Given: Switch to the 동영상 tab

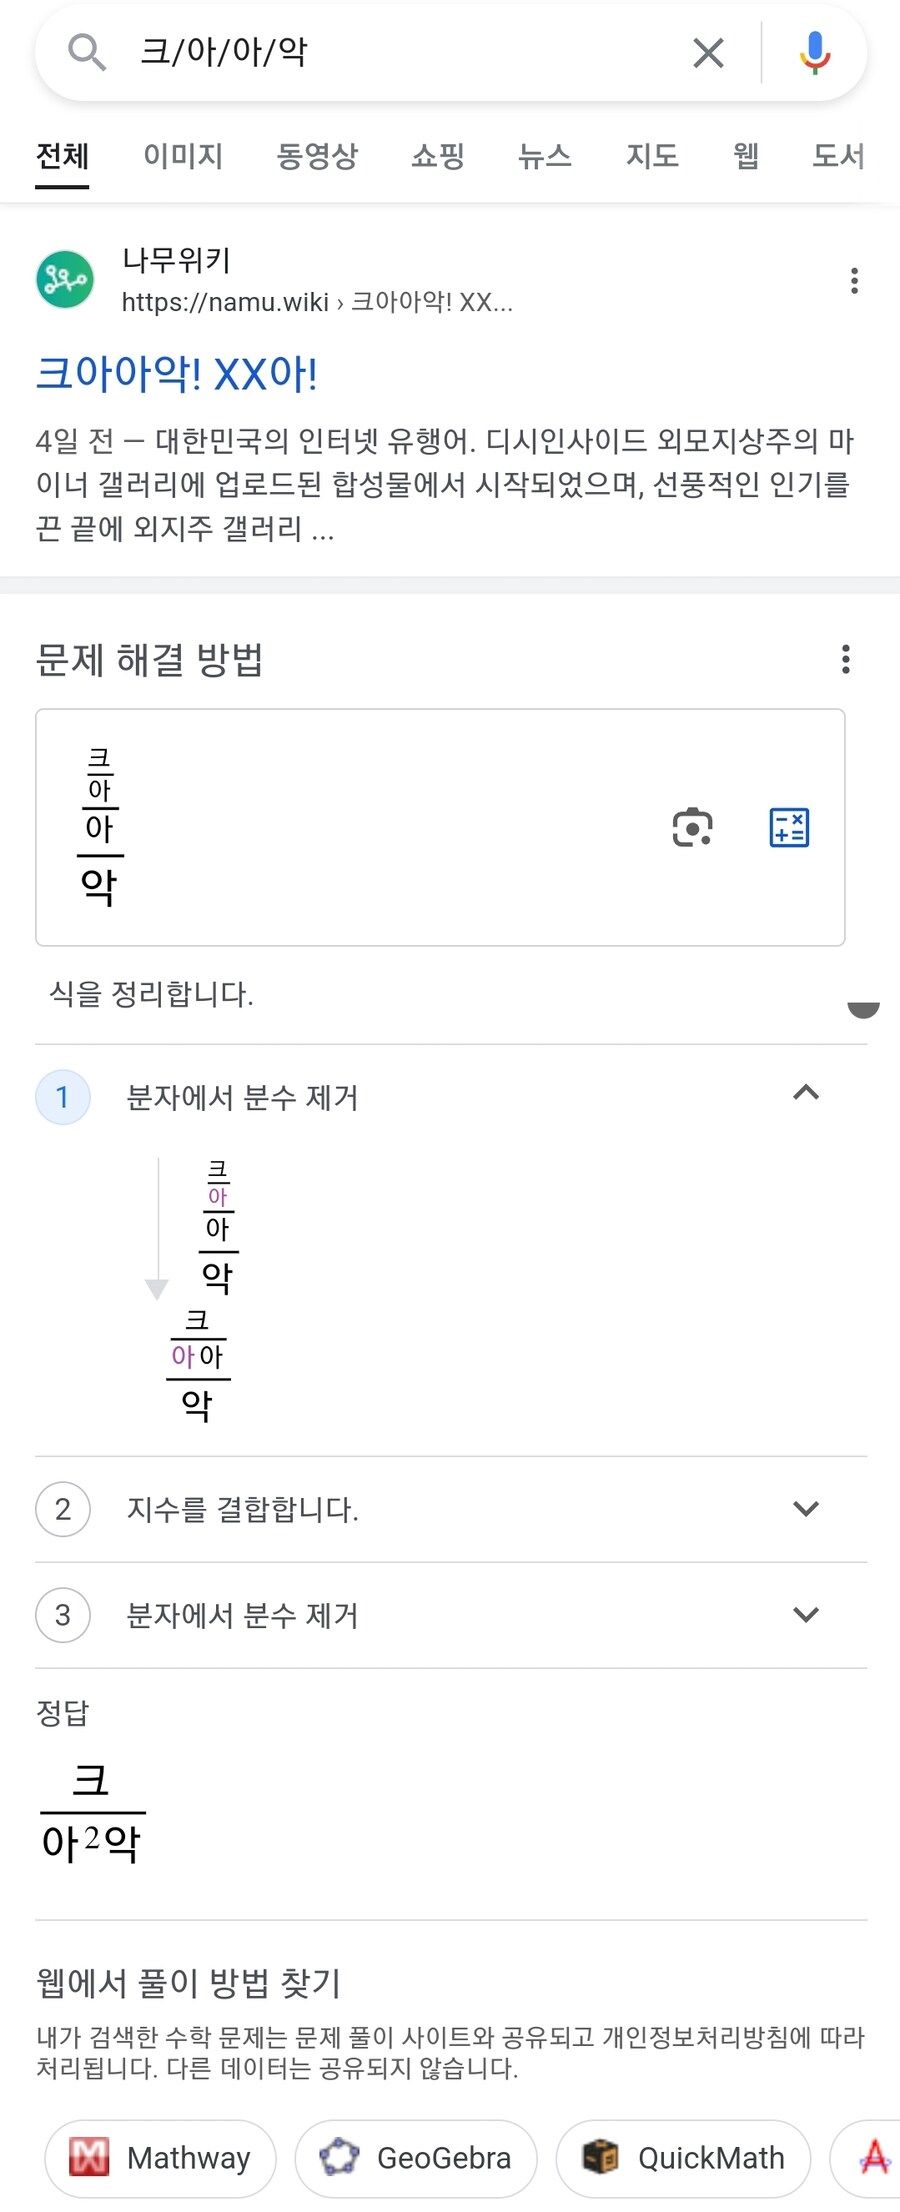Looking at the screenshot, I should tap(317, 156).
